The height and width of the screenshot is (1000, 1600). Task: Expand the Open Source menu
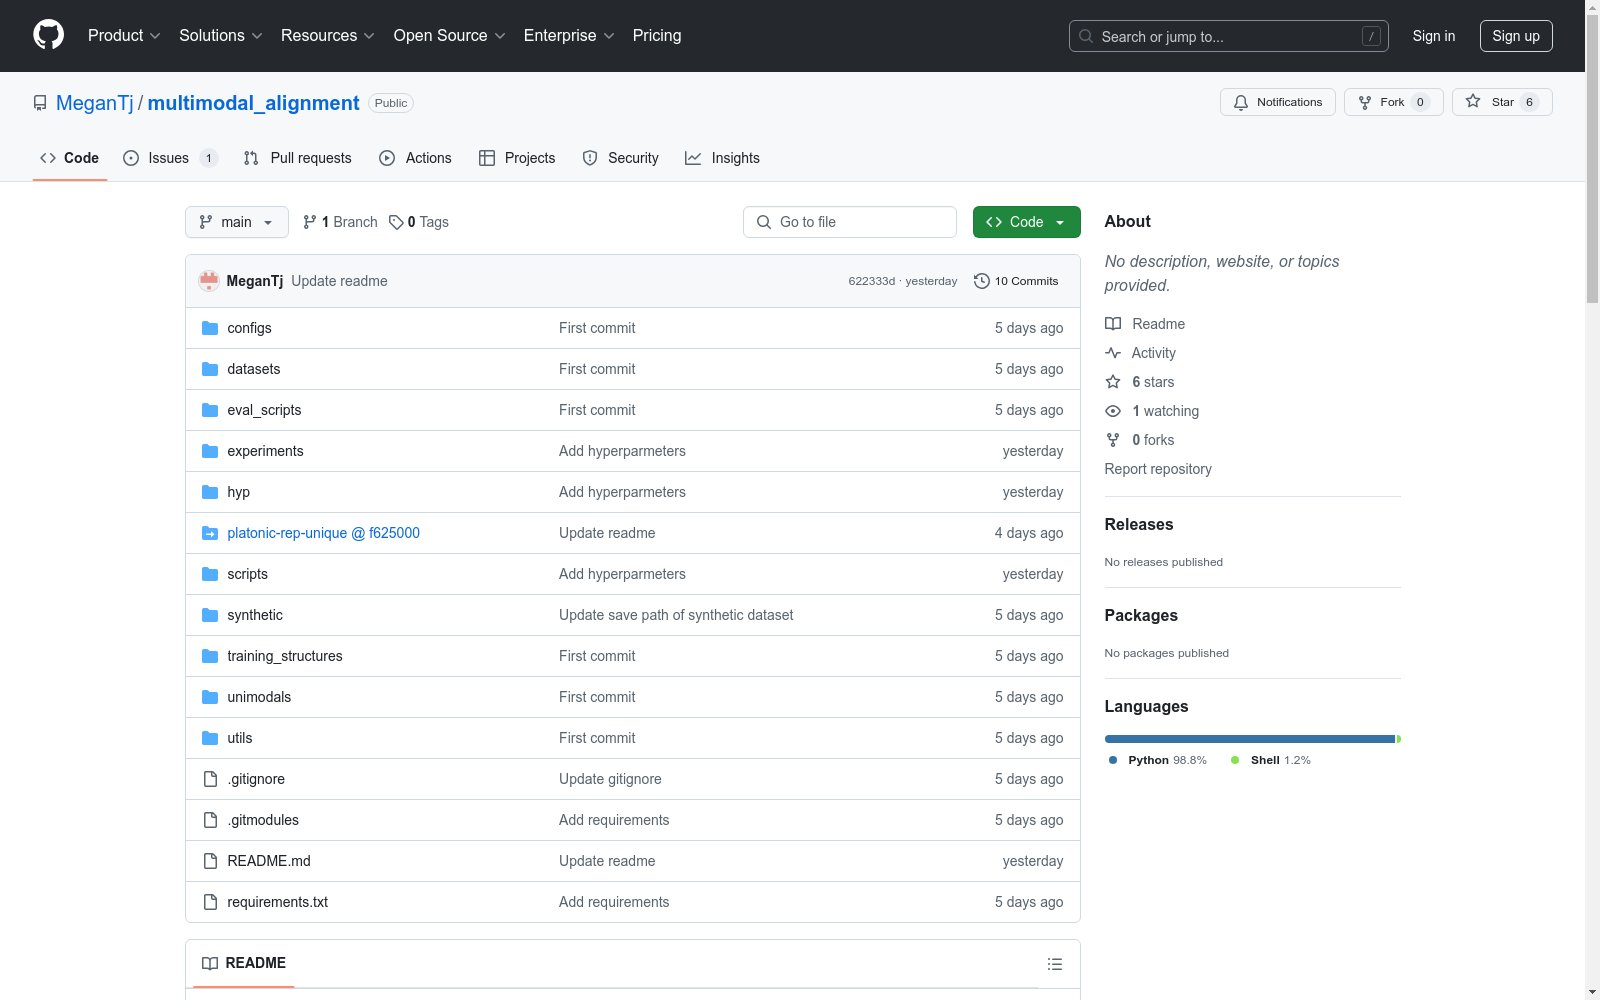(x=450, y=36)
